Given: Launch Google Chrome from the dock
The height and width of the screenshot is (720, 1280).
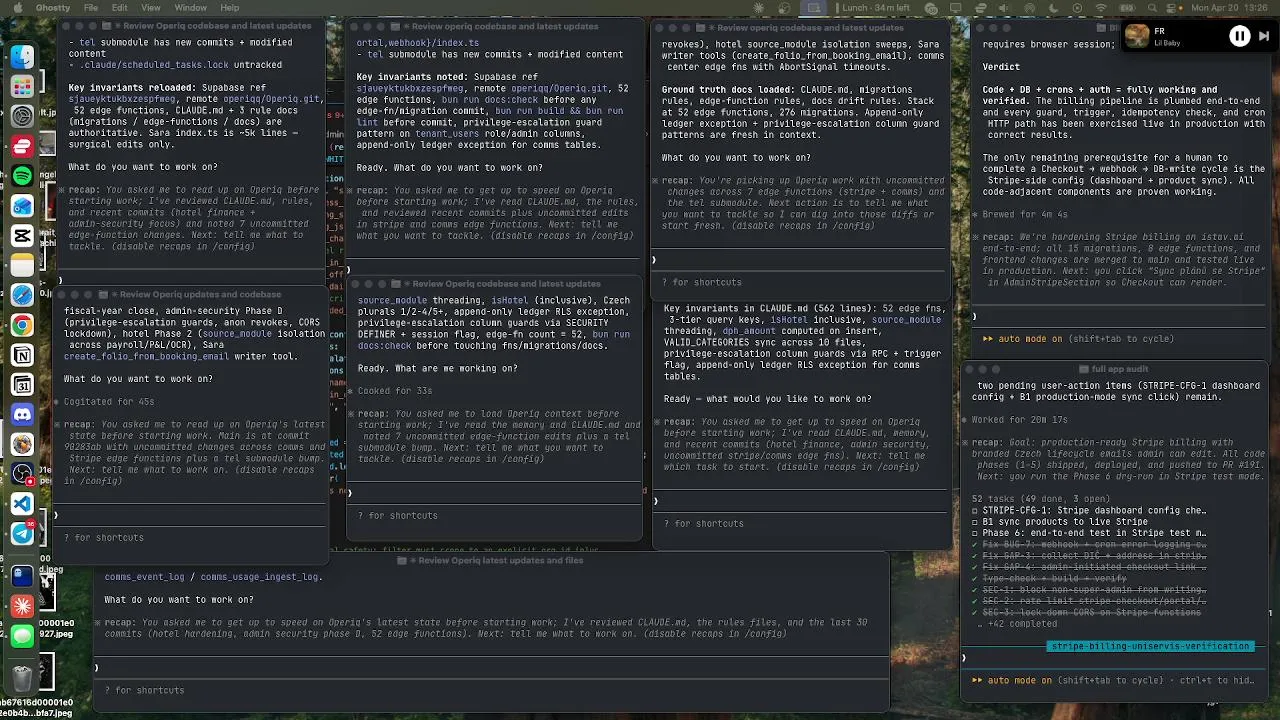Looking at the screenshot, I should 22,325.
